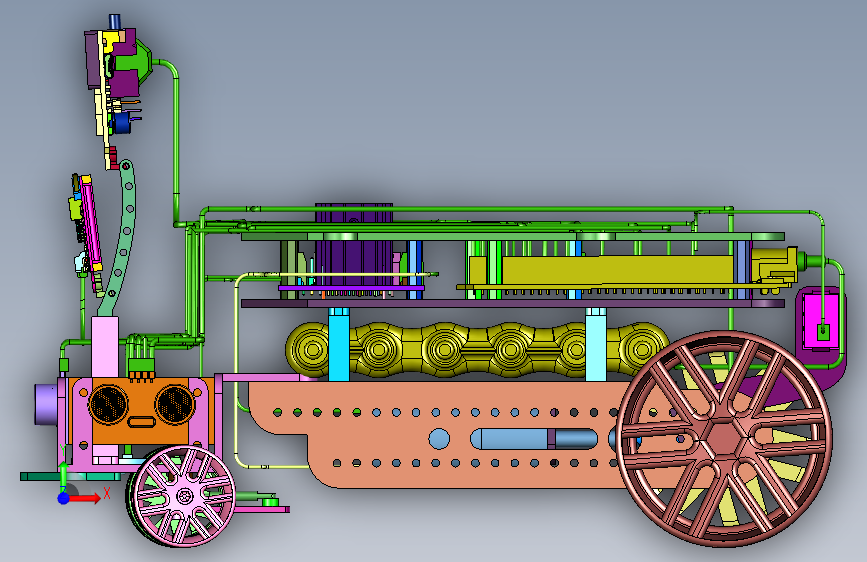Select the large brown rear wheel
The width and height of the screenshot is (867, 562).
point(724,439)
